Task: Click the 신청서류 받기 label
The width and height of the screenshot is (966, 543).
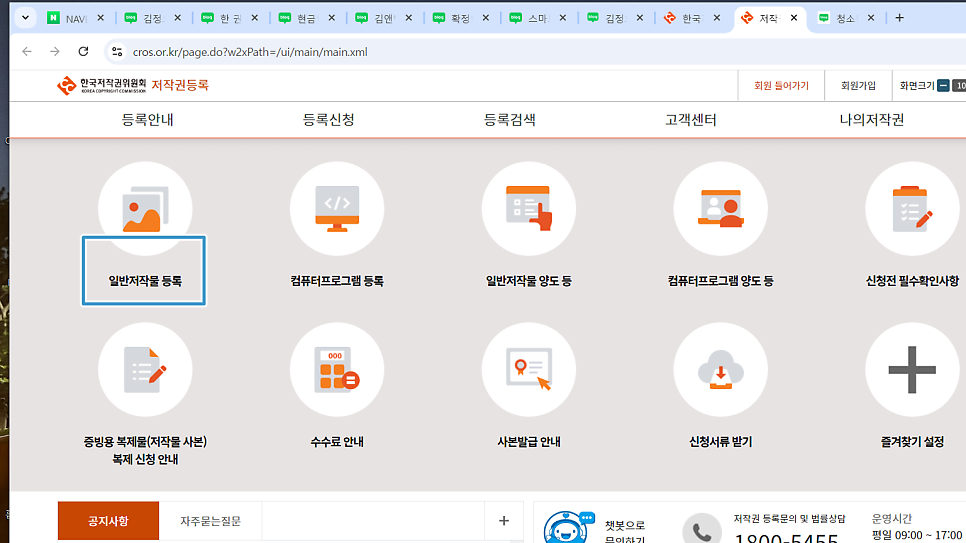Action: [721, 442]
